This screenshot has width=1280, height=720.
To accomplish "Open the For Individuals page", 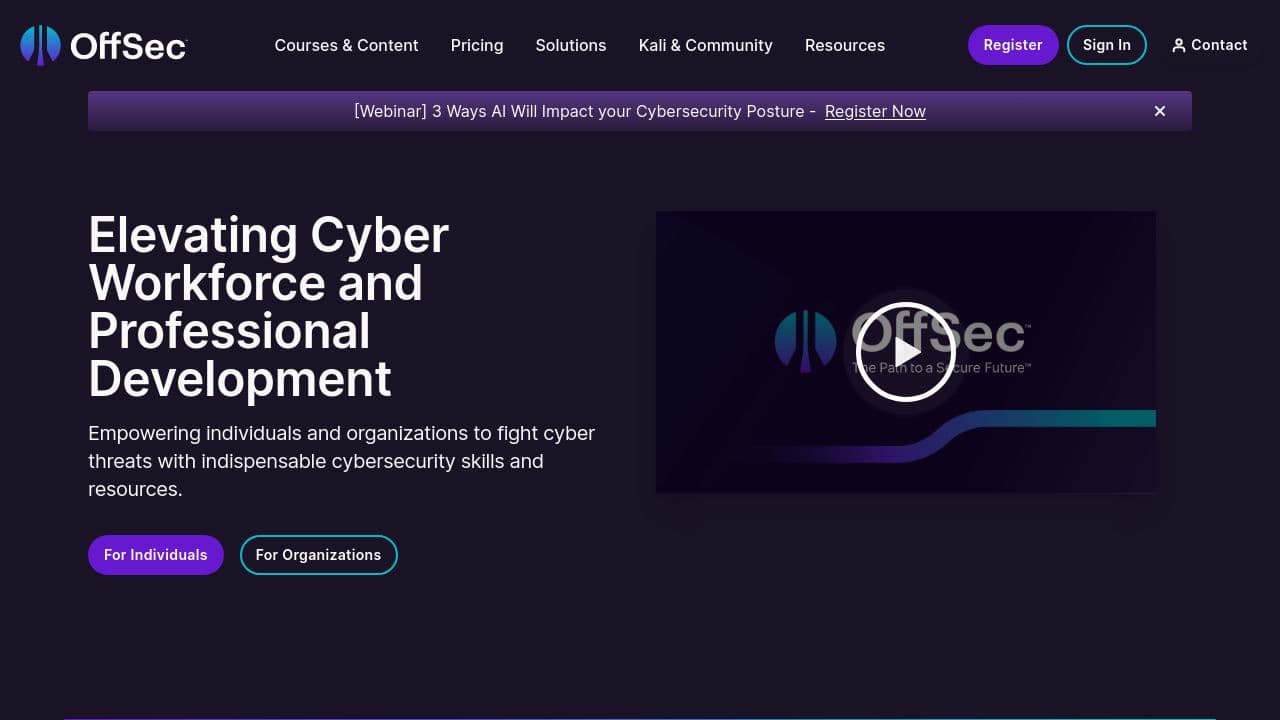I will (155, 555).
